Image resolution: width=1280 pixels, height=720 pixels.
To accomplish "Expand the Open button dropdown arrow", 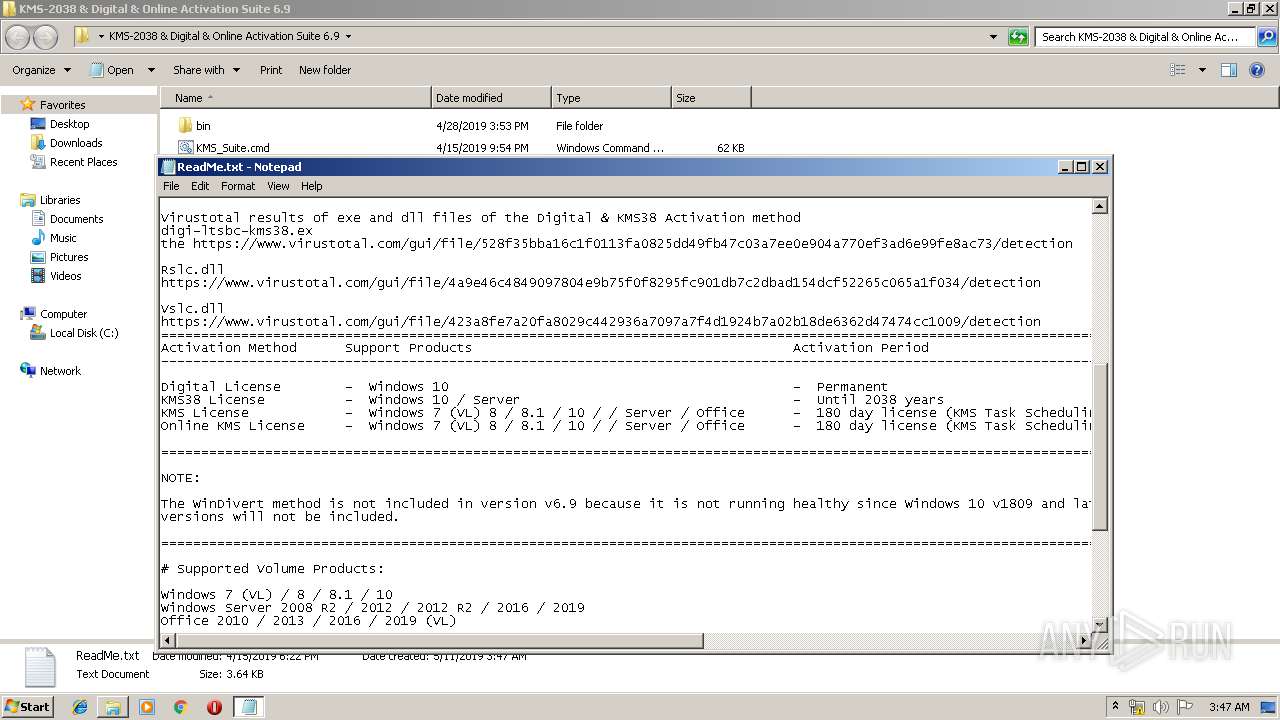I will (x=151, y=70).
